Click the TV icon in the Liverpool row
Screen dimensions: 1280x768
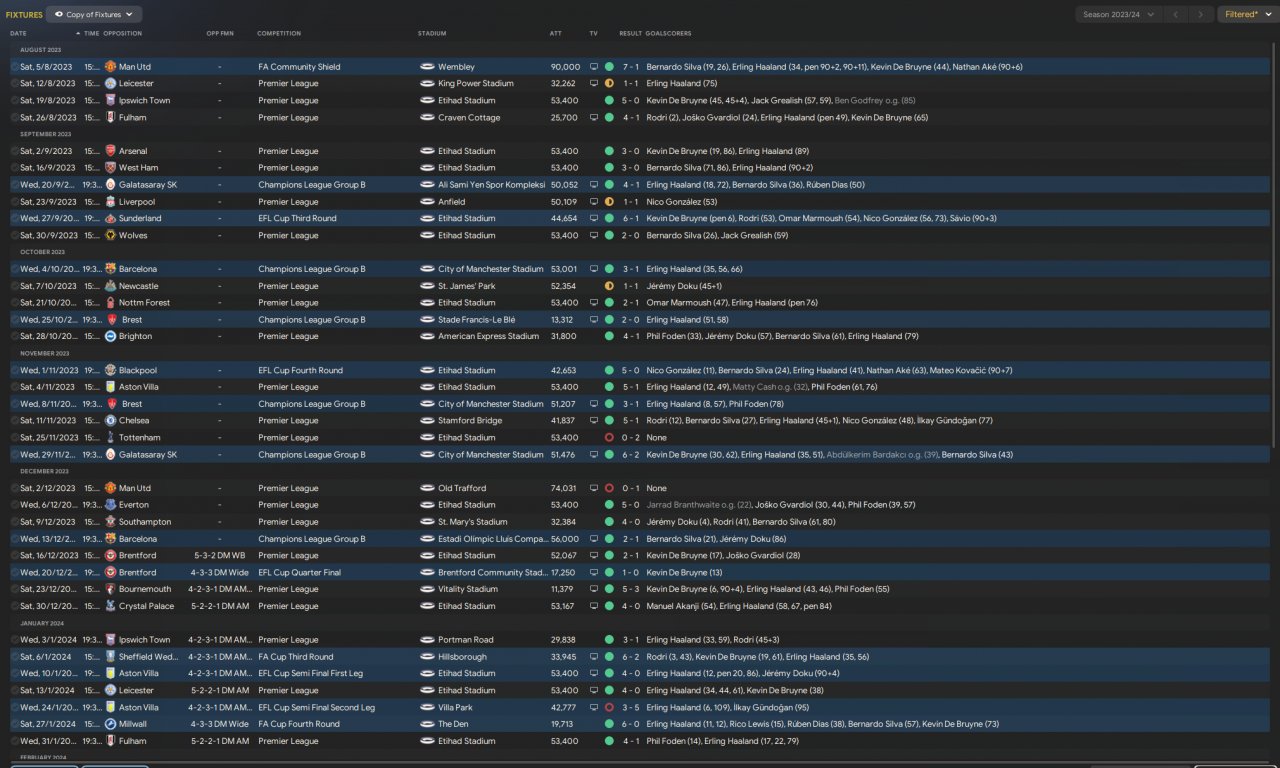pyautogui.click(x=594, y=202)
